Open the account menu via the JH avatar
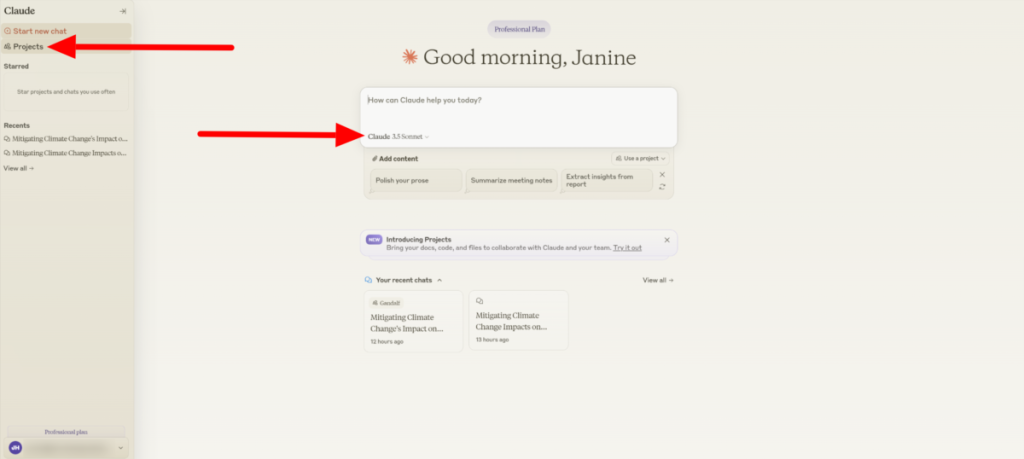 click(15, 448)
